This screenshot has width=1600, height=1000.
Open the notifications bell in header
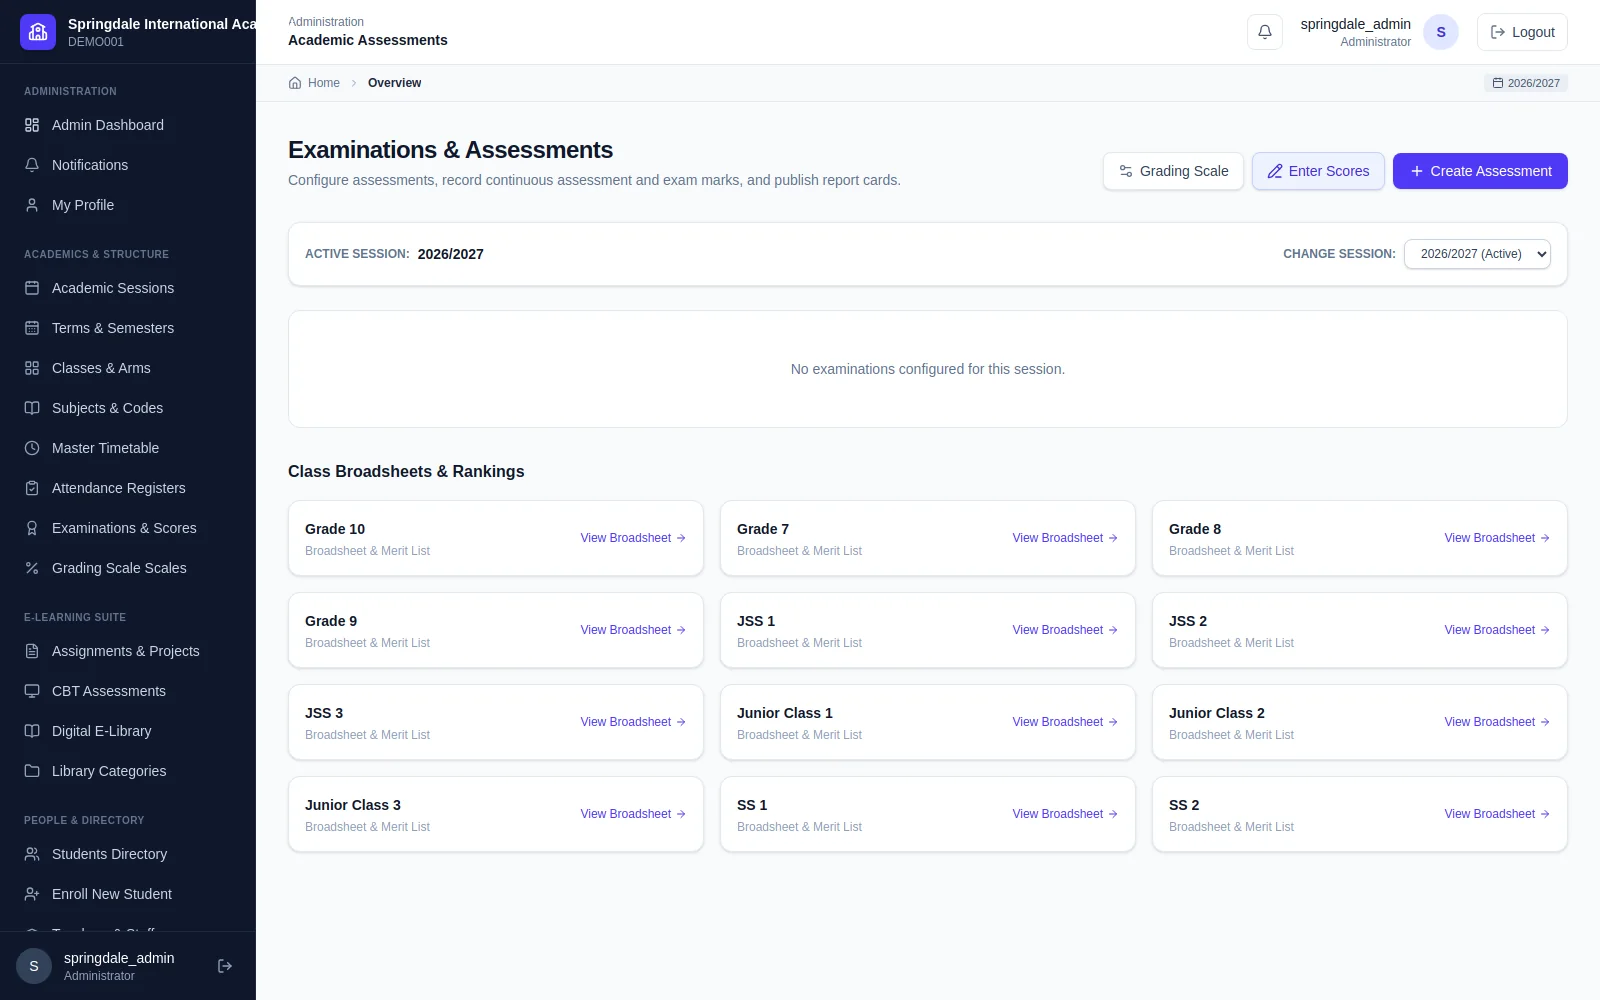coord(1265,32)
